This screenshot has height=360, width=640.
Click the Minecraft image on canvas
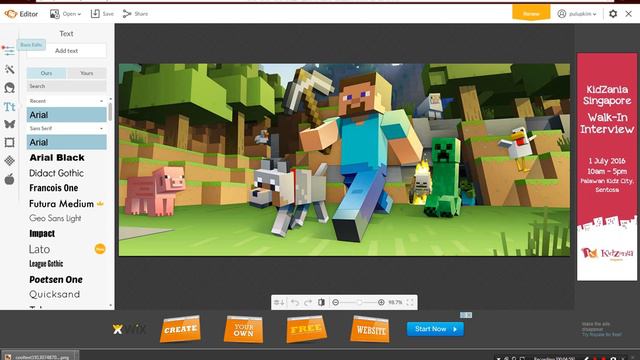coord(344,160)
